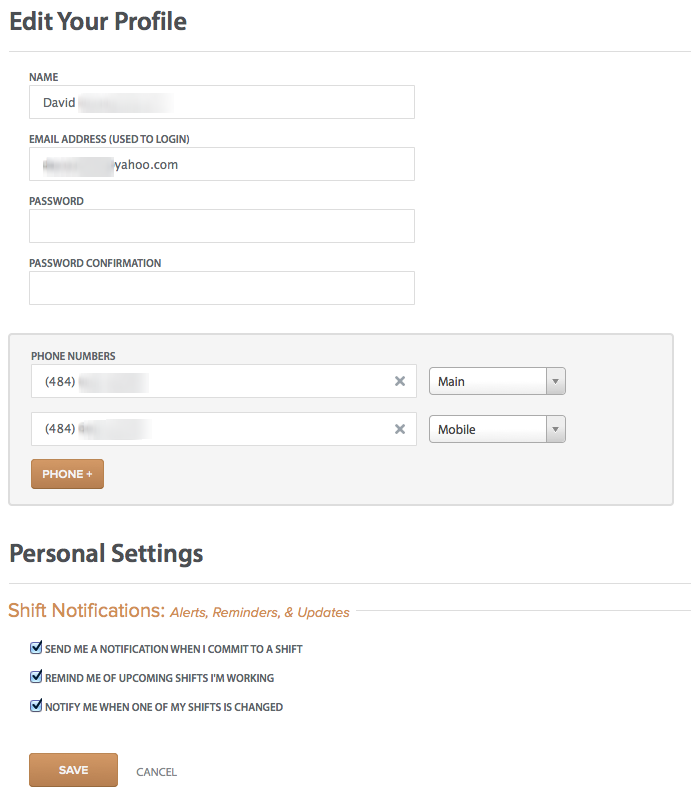Remove the Main phone number entry
The height and width of the screenshot is (799, 691).
pyautogui.click(x=400, y=381)
